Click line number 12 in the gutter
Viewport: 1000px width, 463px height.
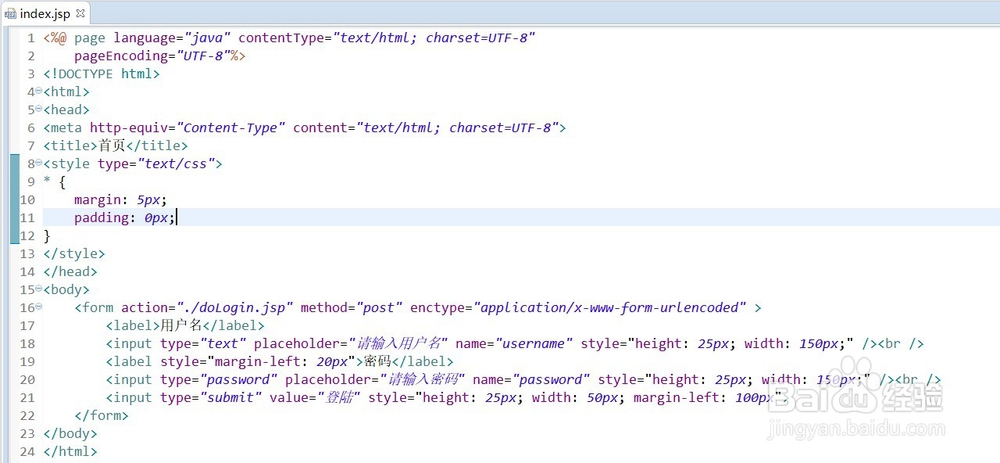click(27, 236)
